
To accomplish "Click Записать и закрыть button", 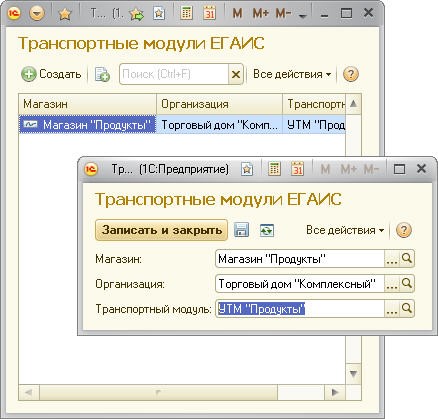I will [x=162, y=230].
